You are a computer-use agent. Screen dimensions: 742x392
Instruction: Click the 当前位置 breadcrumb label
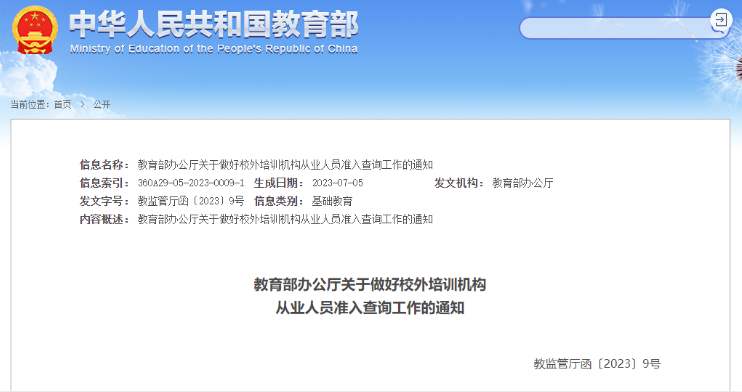(x=30, y=105)
